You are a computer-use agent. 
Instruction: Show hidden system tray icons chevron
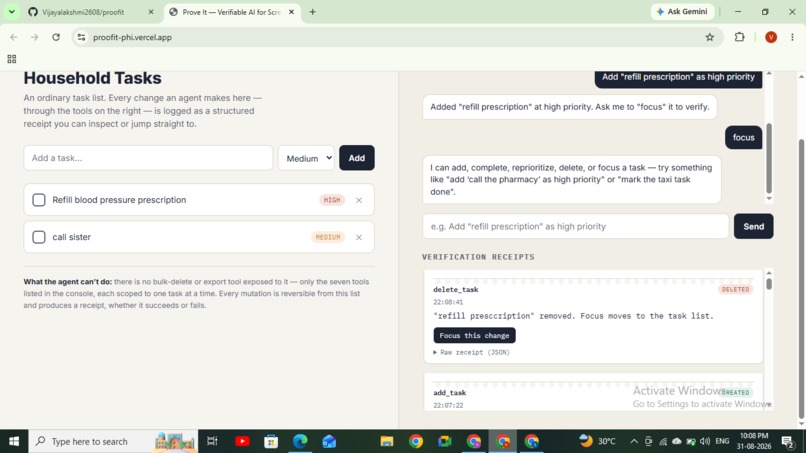click(x=634, y=441)
